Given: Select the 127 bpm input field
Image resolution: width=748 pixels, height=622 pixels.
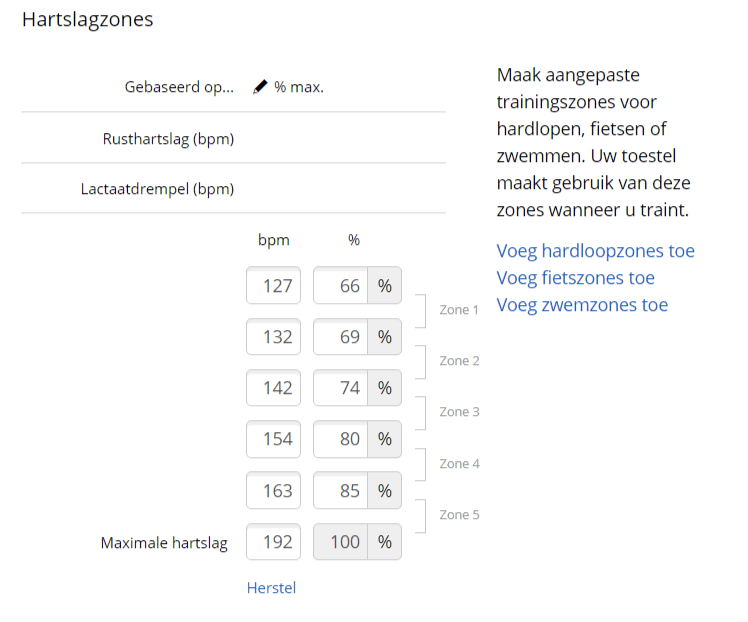Looking at the screenshot, I should coord(274,286).
